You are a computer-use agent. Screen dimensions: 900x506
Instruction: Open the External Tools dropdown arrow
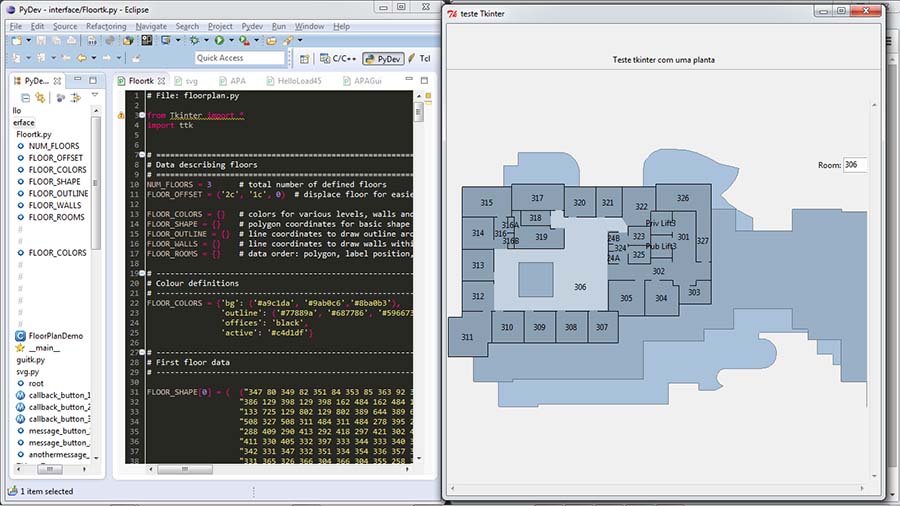click(x=257, y=41)
